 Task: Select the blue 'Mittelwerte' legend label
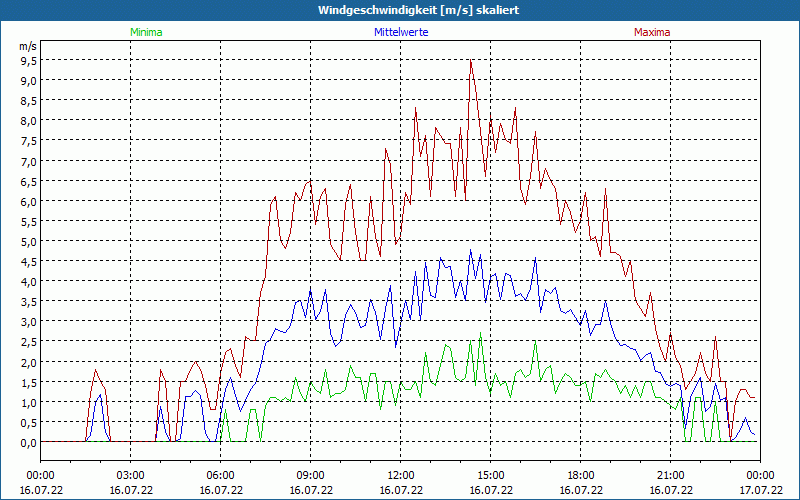click(401, 32)
